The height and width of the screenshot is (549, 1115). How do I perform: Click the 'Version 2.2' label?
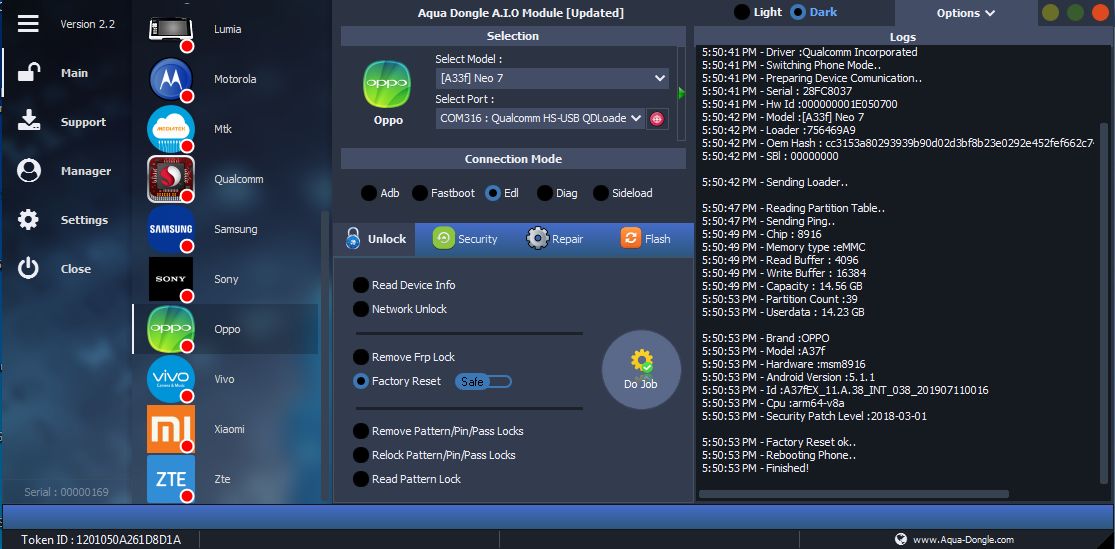(87, 23)
